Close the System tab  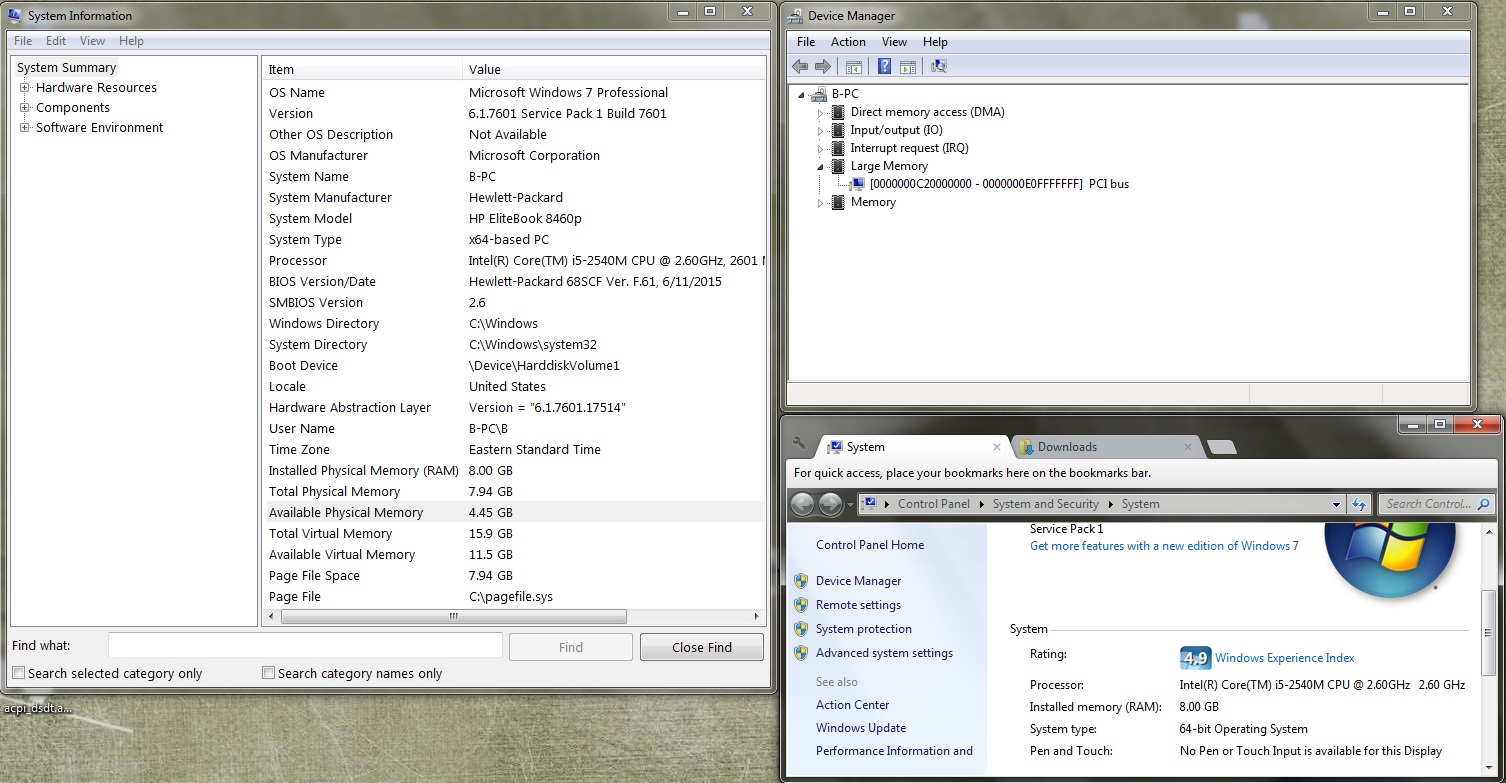(997, 447)
